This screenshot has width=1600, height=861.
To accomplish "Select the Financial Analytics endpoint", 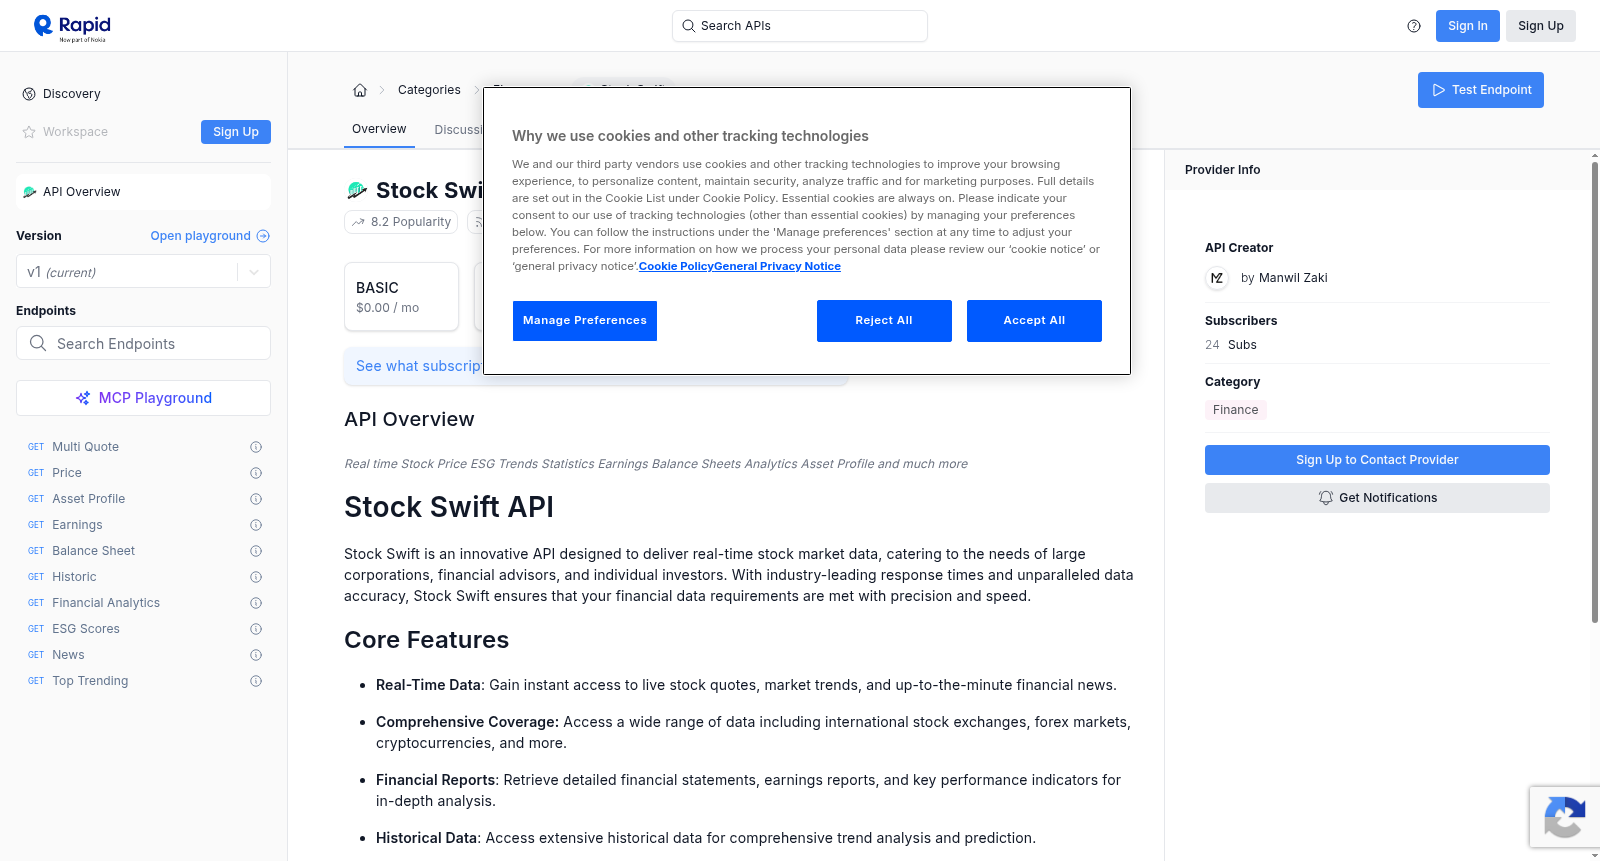I will [106, 603].
